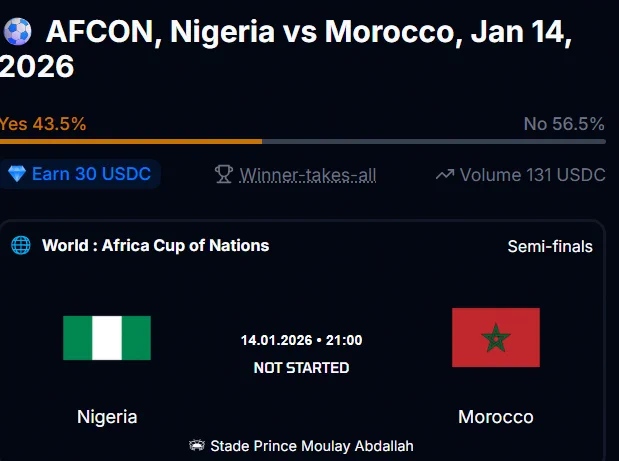Click the stadium icon by venue name
This screenshot has height=461, width=619.
coord(197,446)
